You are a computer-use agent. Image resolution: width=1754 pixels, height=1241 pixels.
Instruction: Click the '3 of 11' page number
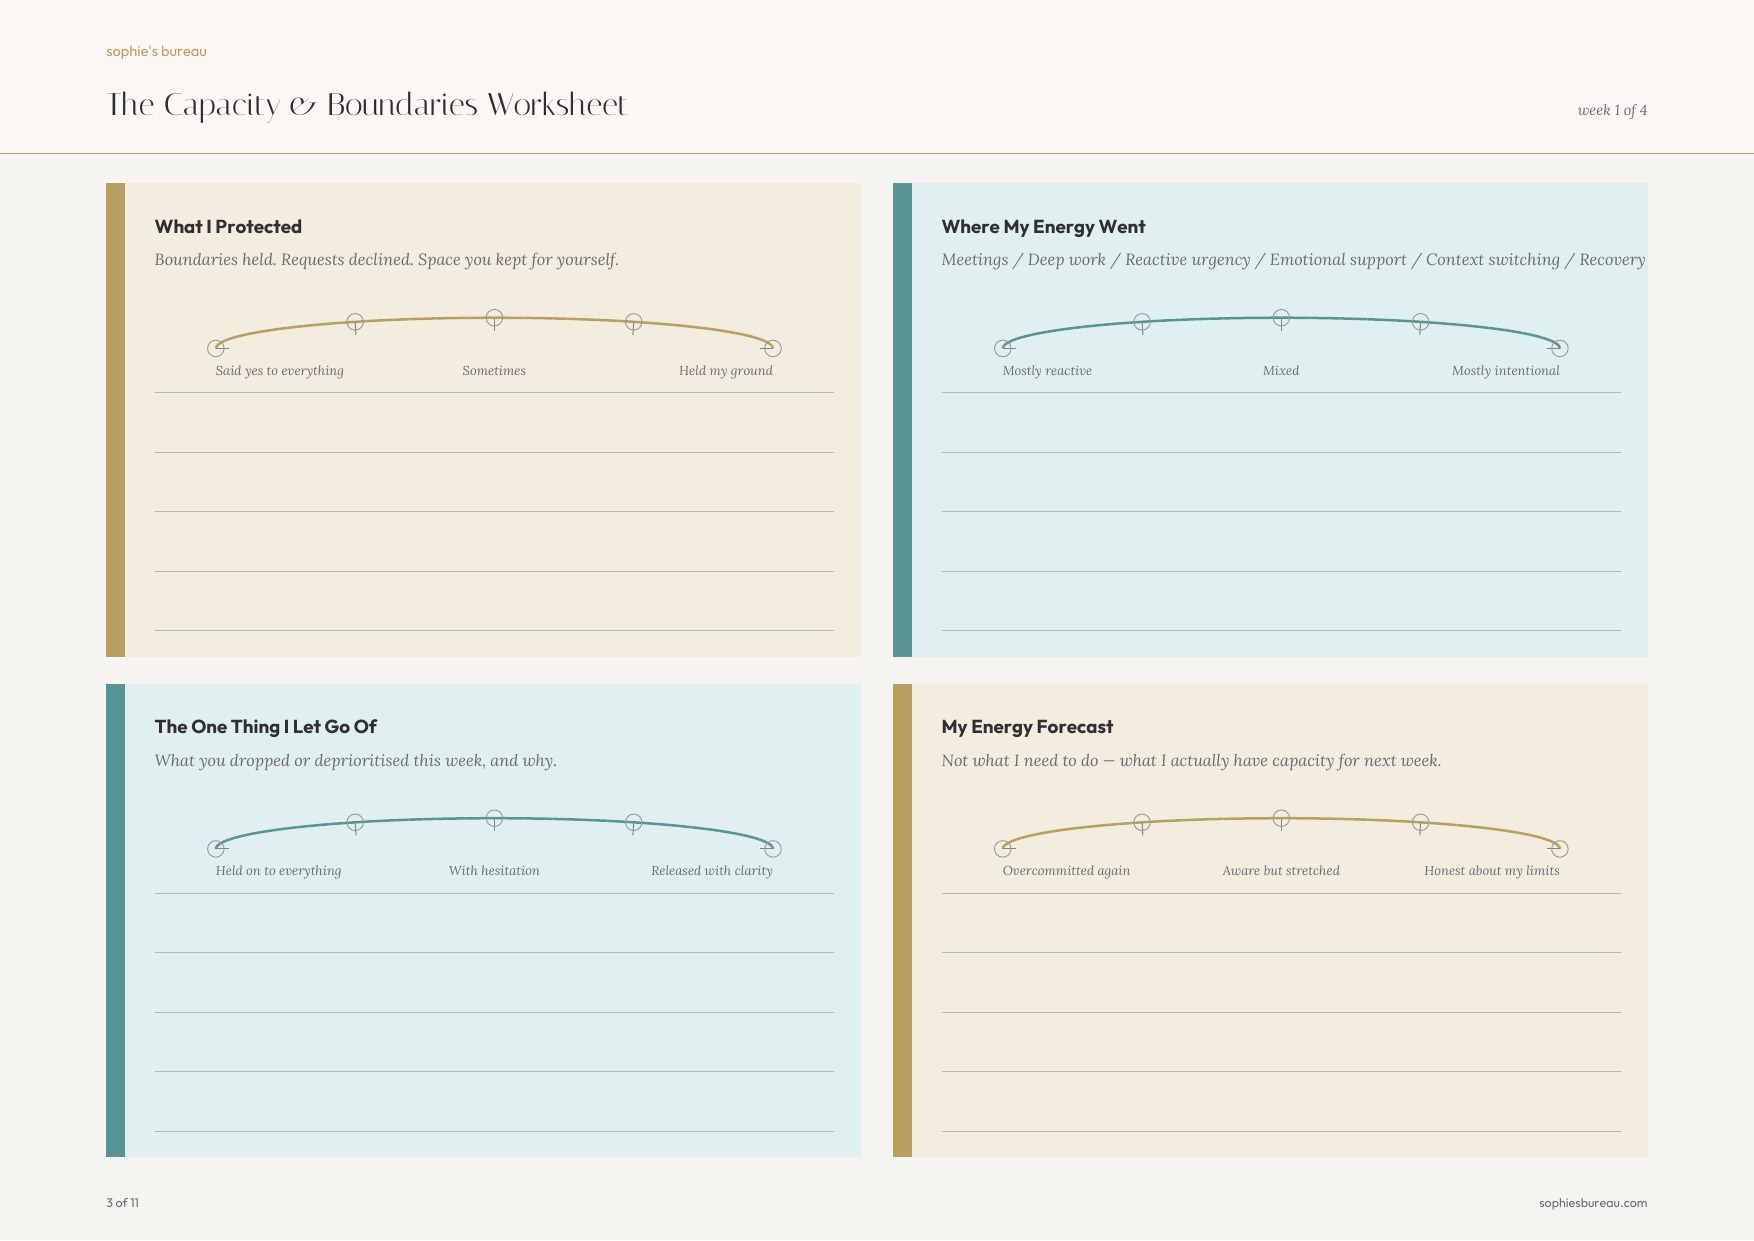pyautogui.click(x=122, y=1203)
